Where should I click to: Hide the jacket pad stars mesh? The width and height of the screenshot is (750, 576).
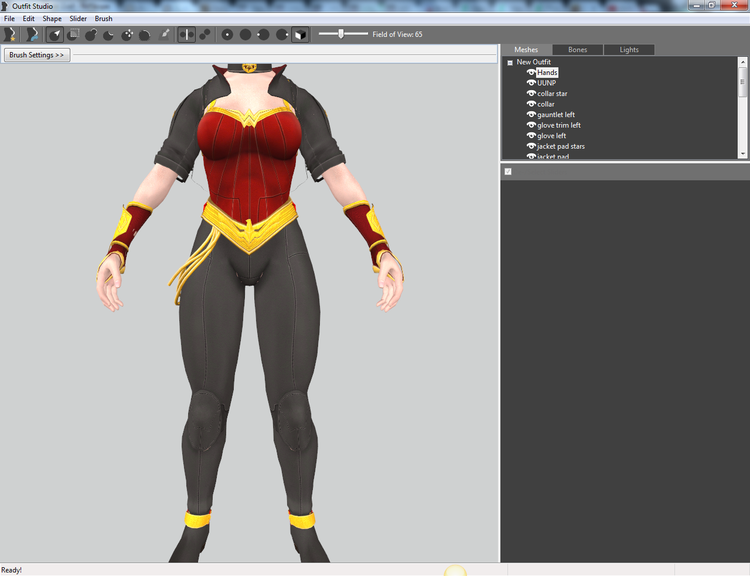pyautogui.click(x=531, y=146)
